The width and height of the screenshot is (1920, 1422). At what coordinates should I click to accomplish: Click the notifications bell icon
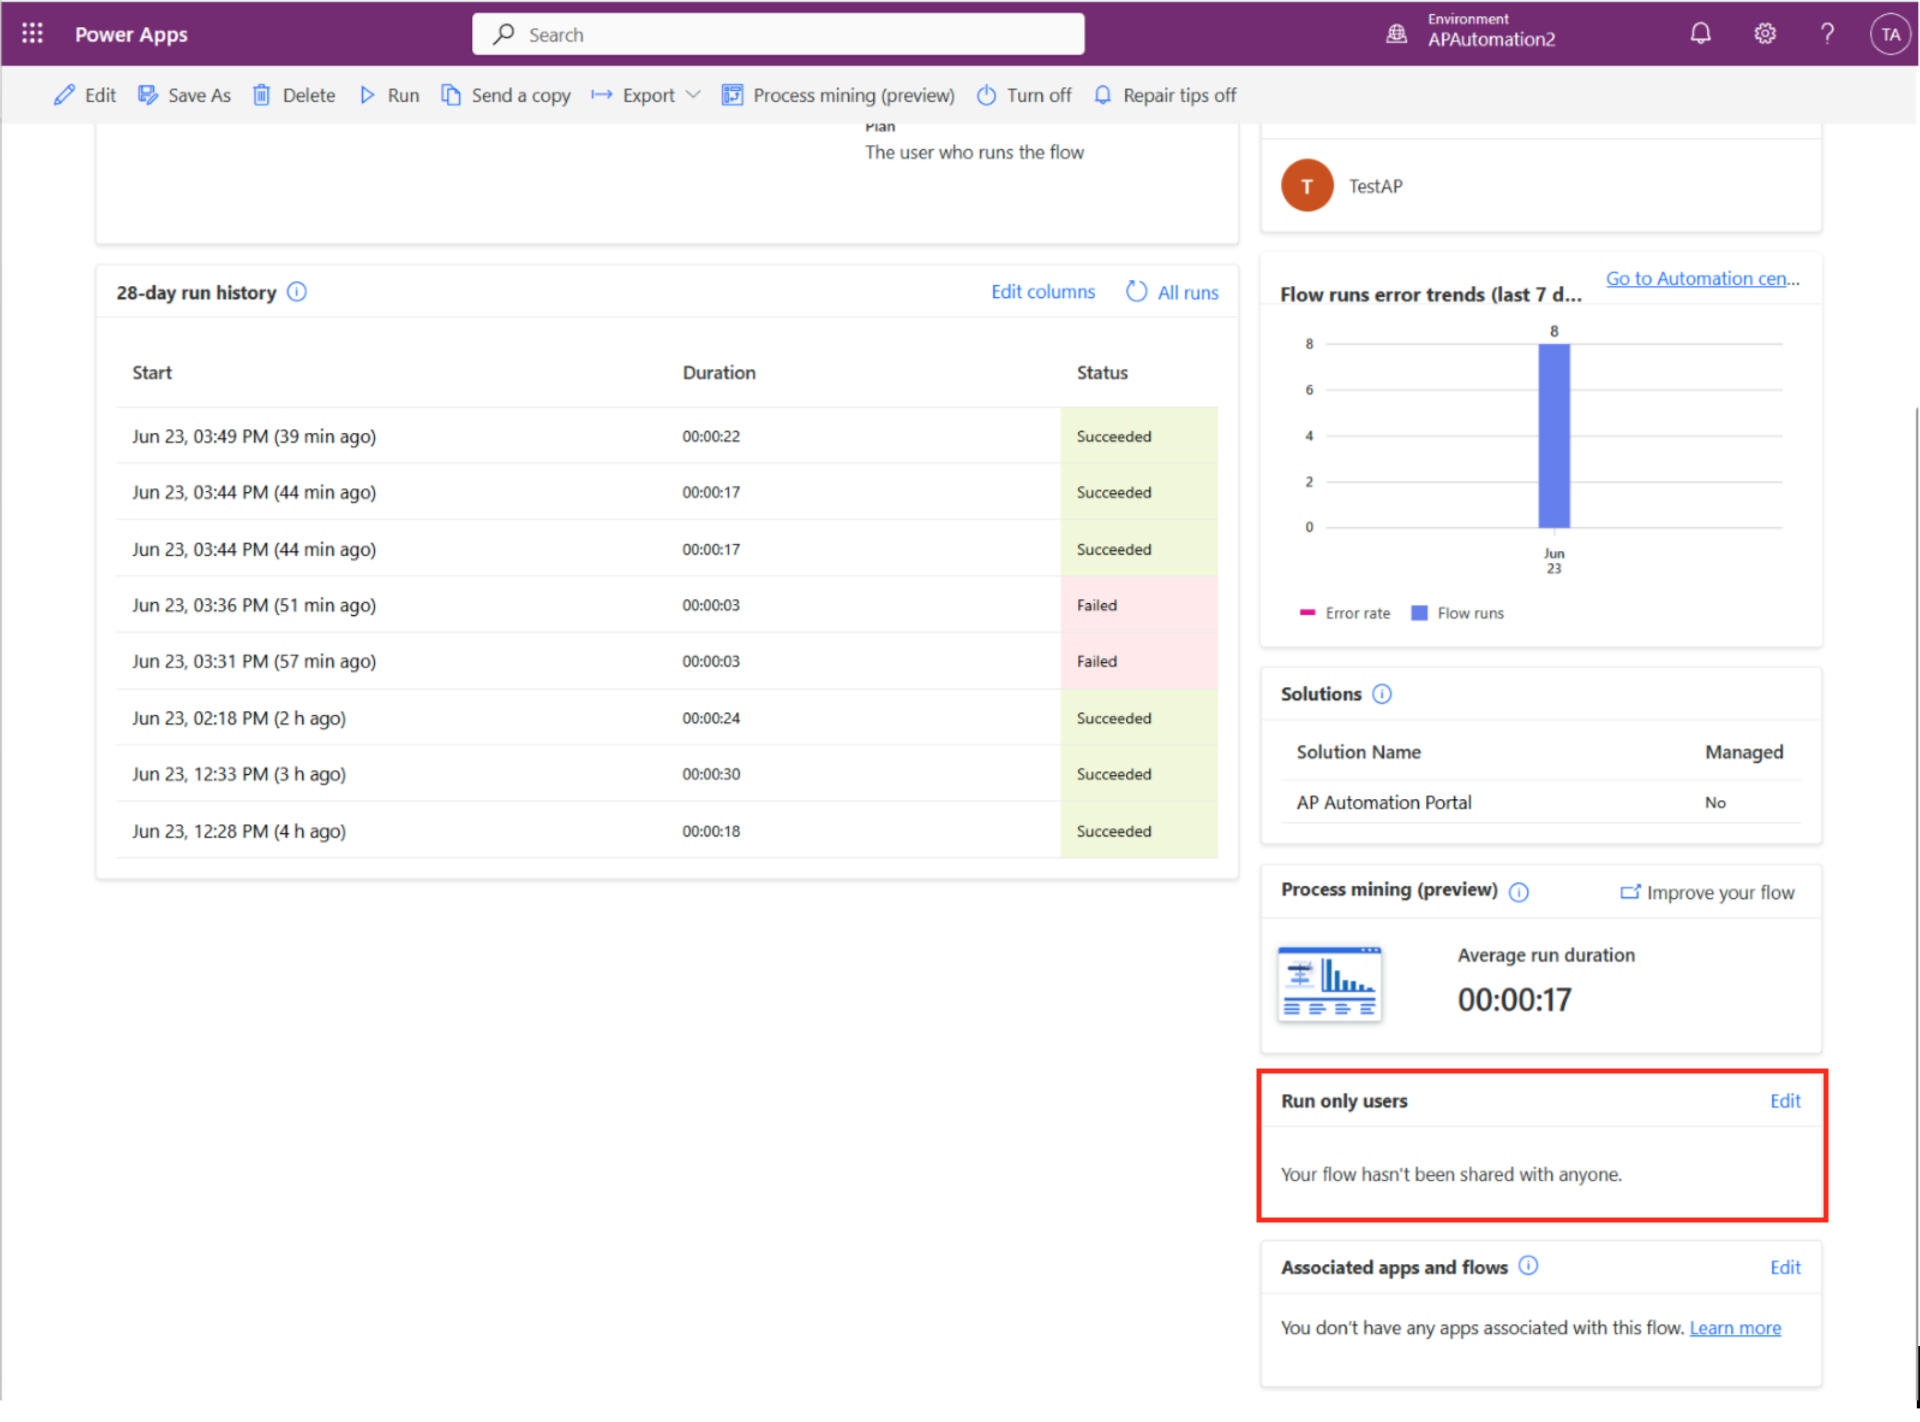click(x=1700, y=34)
